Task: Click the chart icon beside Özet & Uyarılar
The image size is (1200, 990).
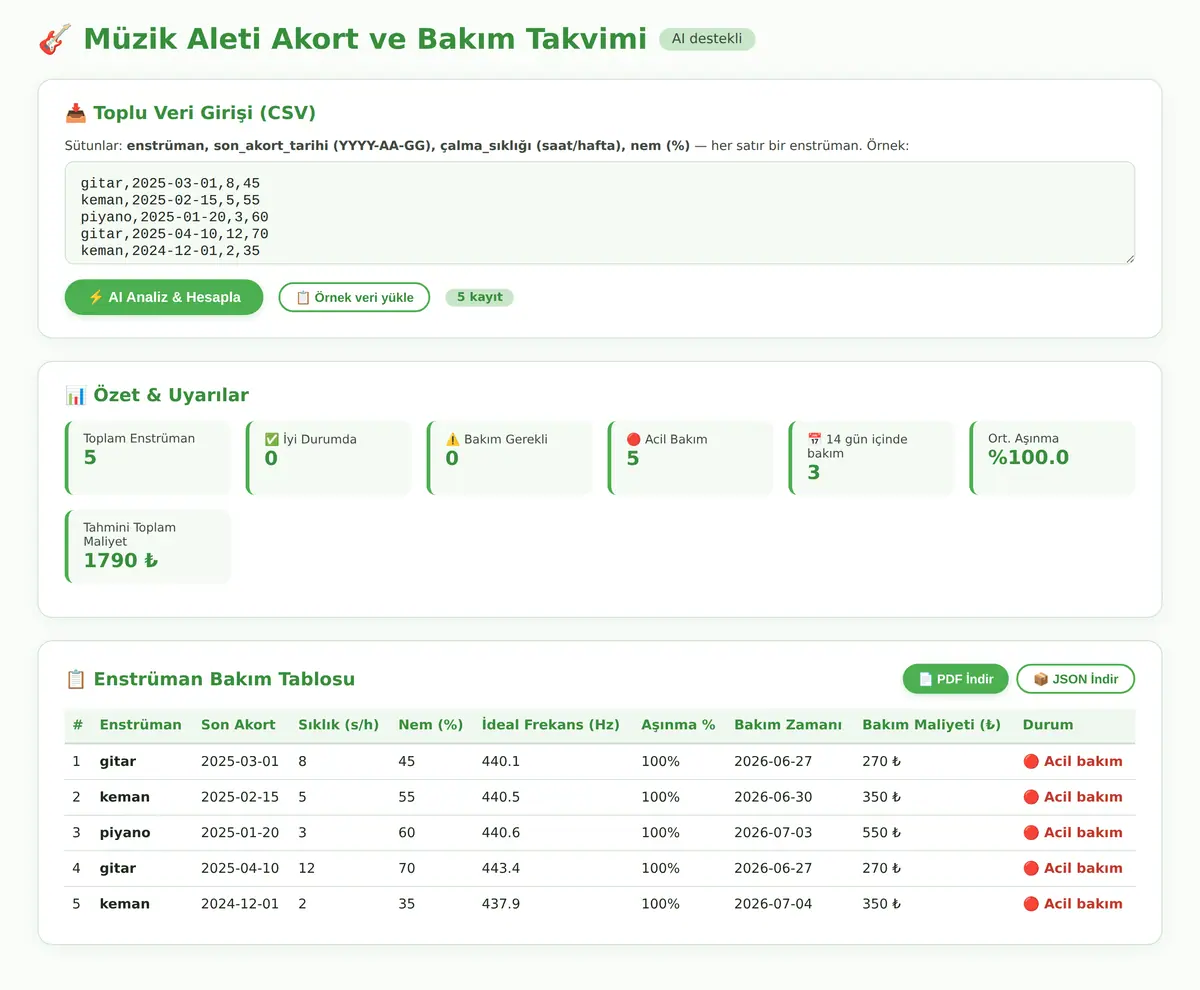Action: 75,395
